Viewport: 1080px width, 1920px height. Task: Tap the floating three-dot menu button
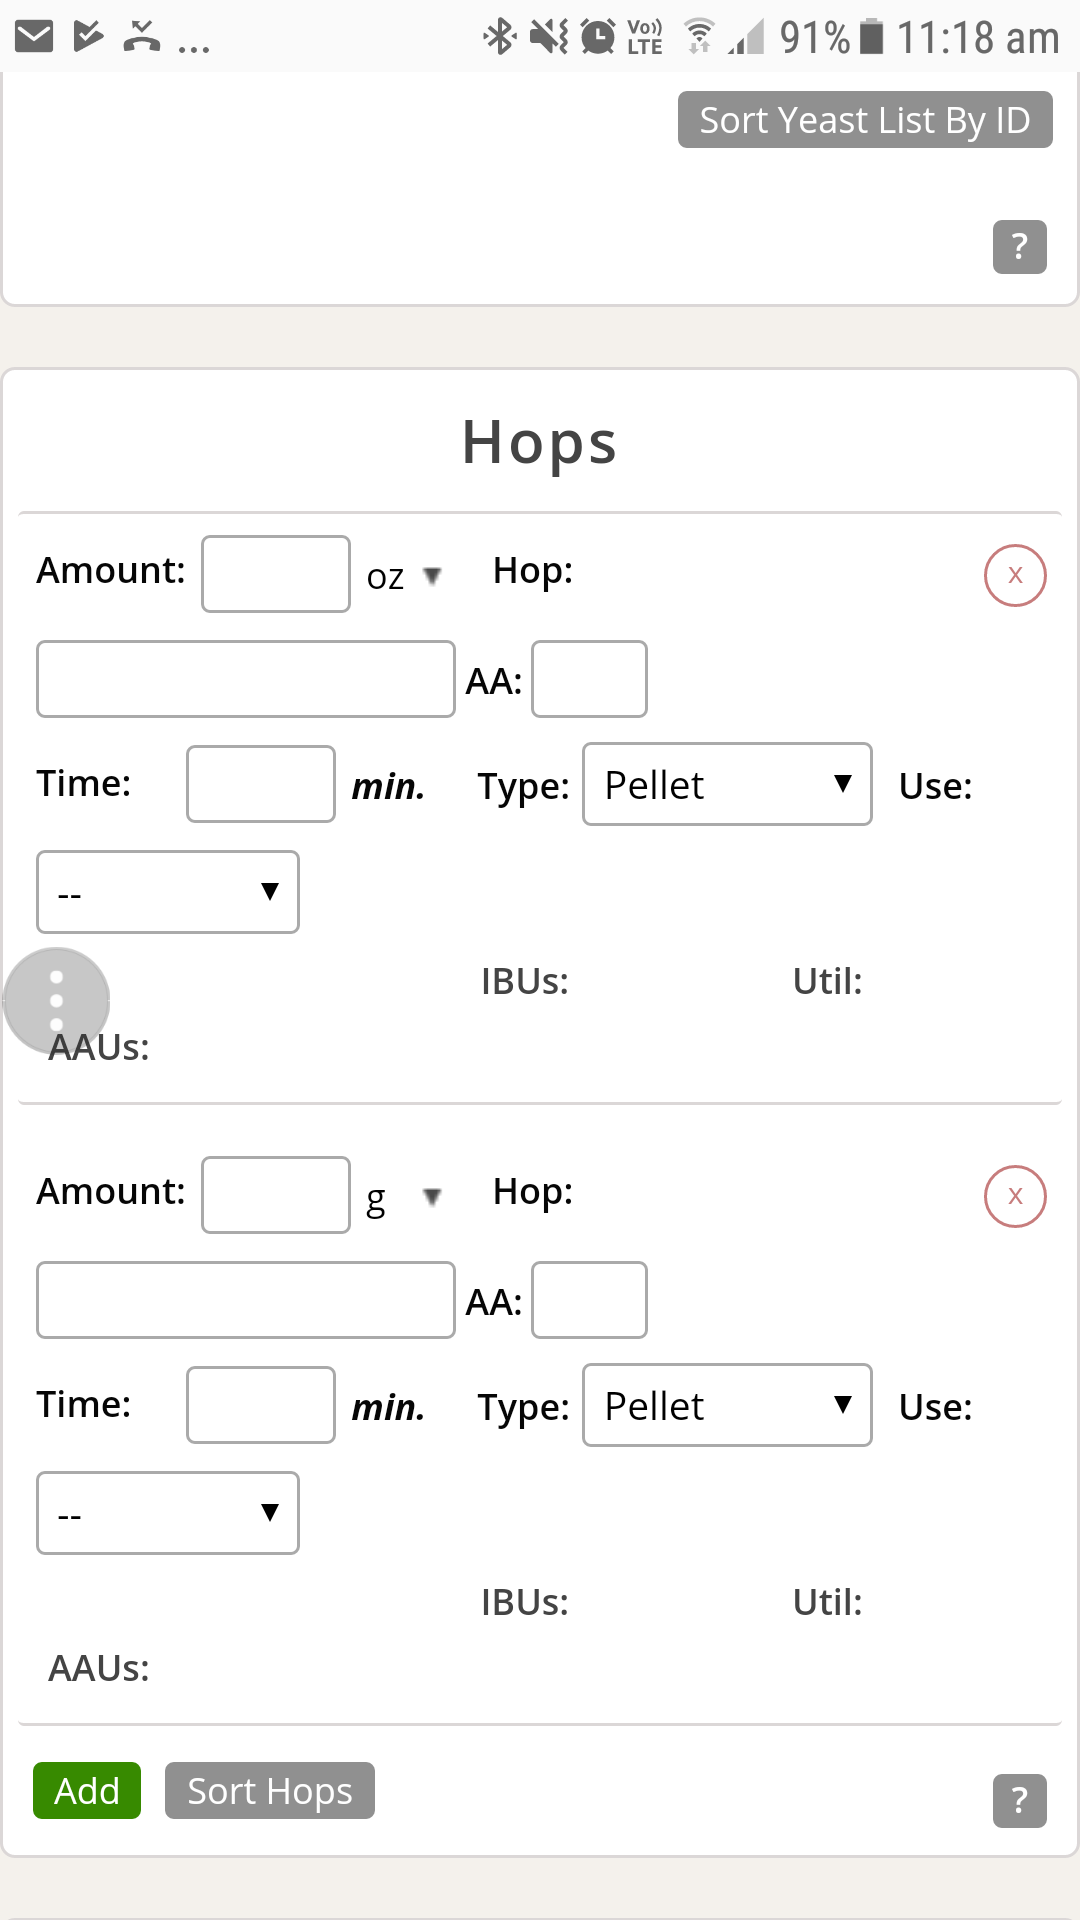click(56, 1000)
